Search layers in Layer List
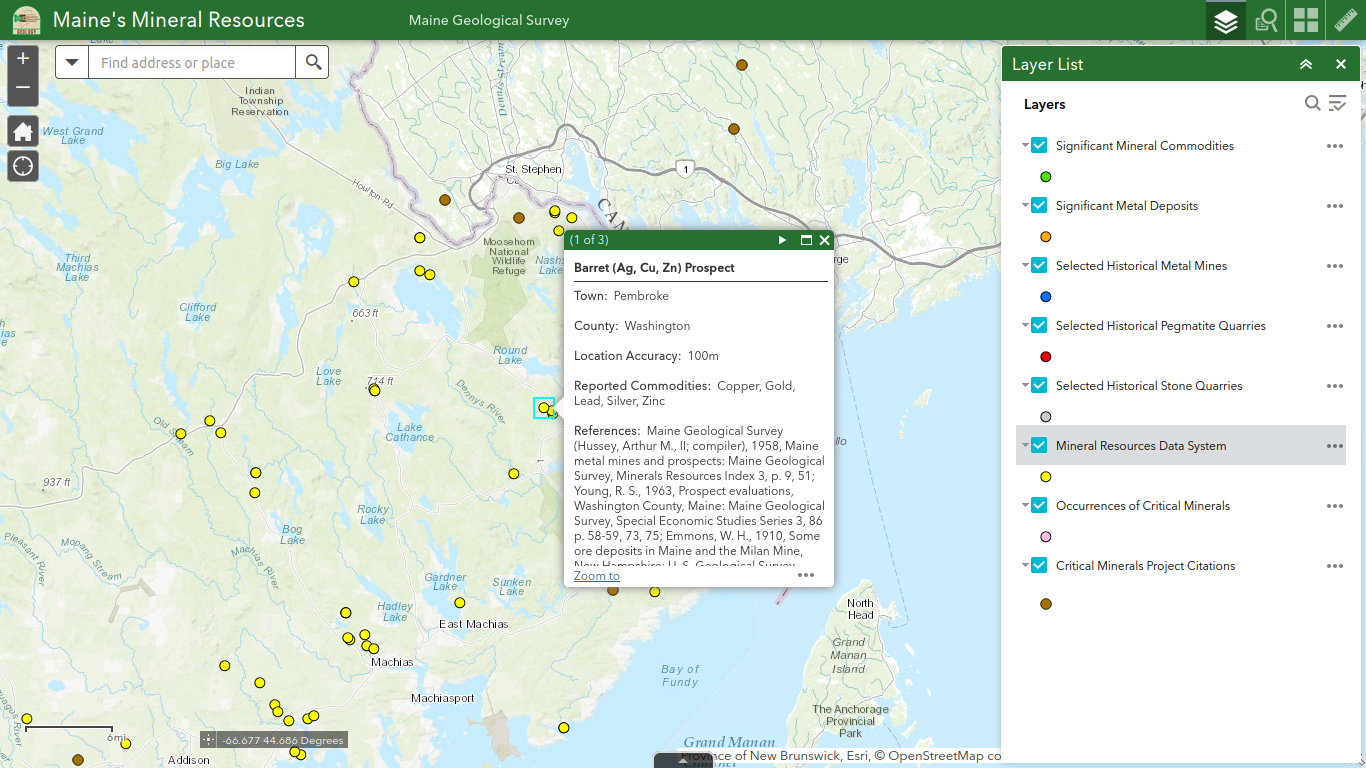 [1313, 103]
